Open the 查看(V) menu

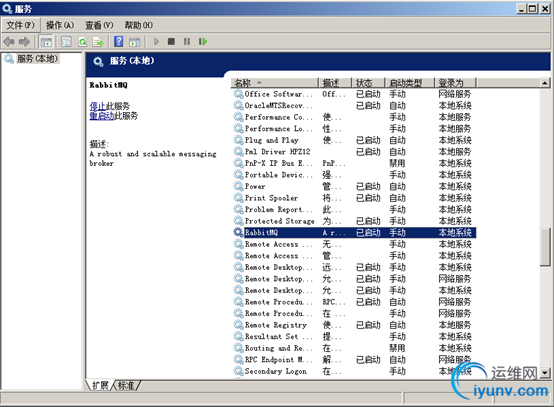coord(99,25)
